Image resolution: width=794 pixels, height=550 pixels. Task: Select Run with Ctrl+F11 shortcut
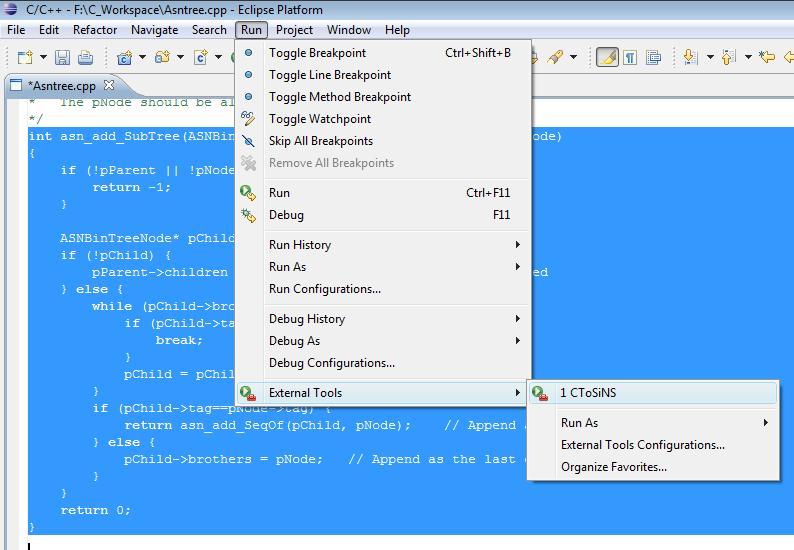383,193
